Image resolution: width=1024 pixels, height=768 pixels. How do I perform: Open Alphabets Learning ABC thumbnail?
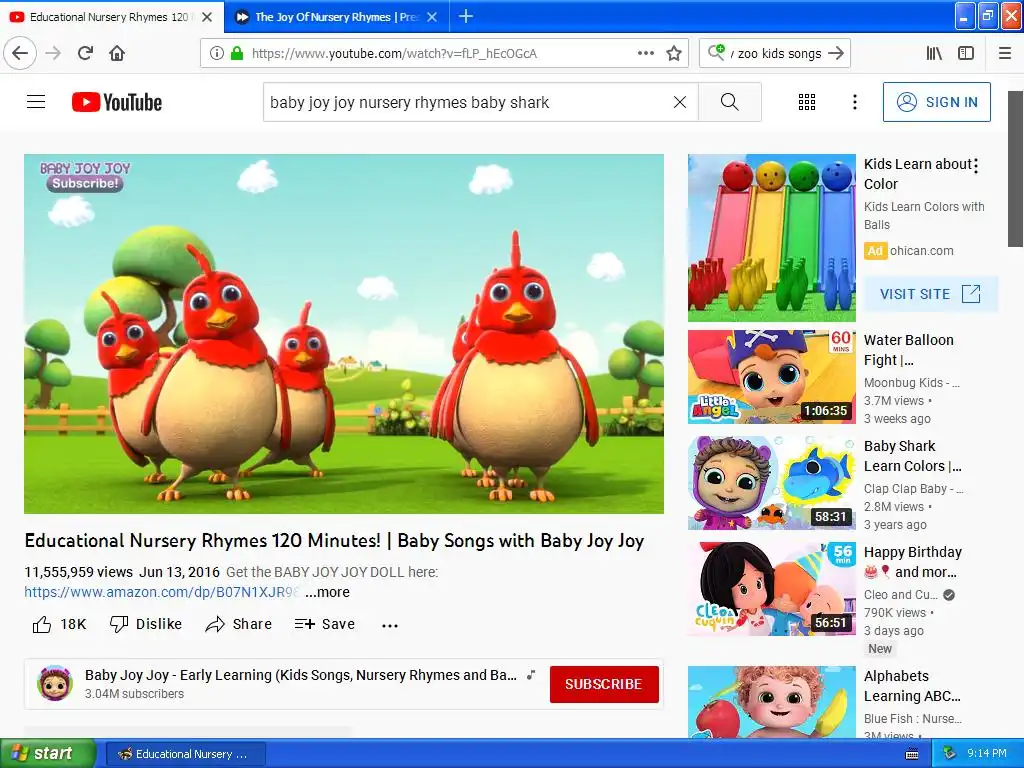pyautogui.click(x=771, y=702)
